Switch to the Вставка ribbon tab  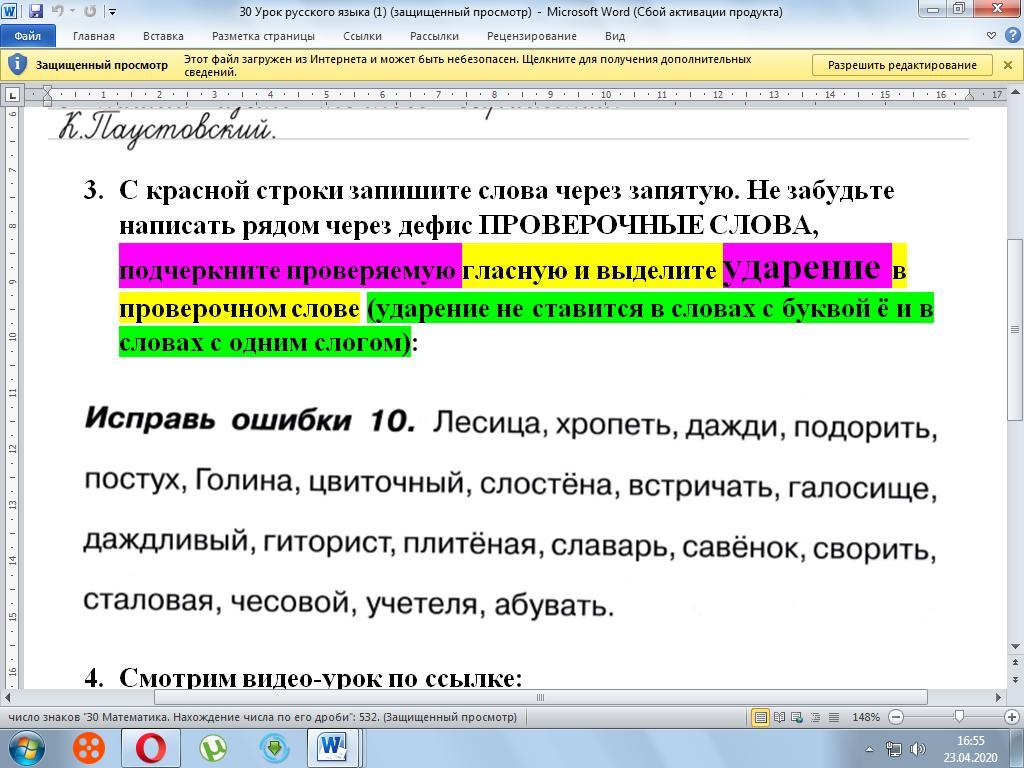[x=163, y=37]
